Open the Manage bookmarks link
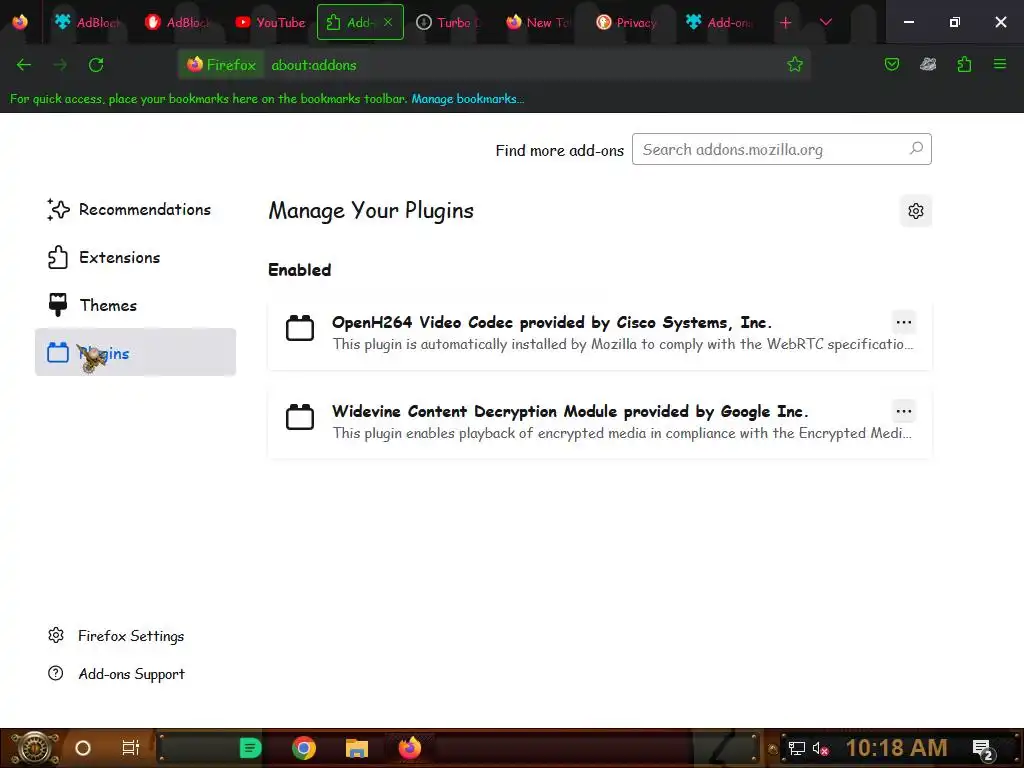This screenshot has height=768, width=1024. 468,99
